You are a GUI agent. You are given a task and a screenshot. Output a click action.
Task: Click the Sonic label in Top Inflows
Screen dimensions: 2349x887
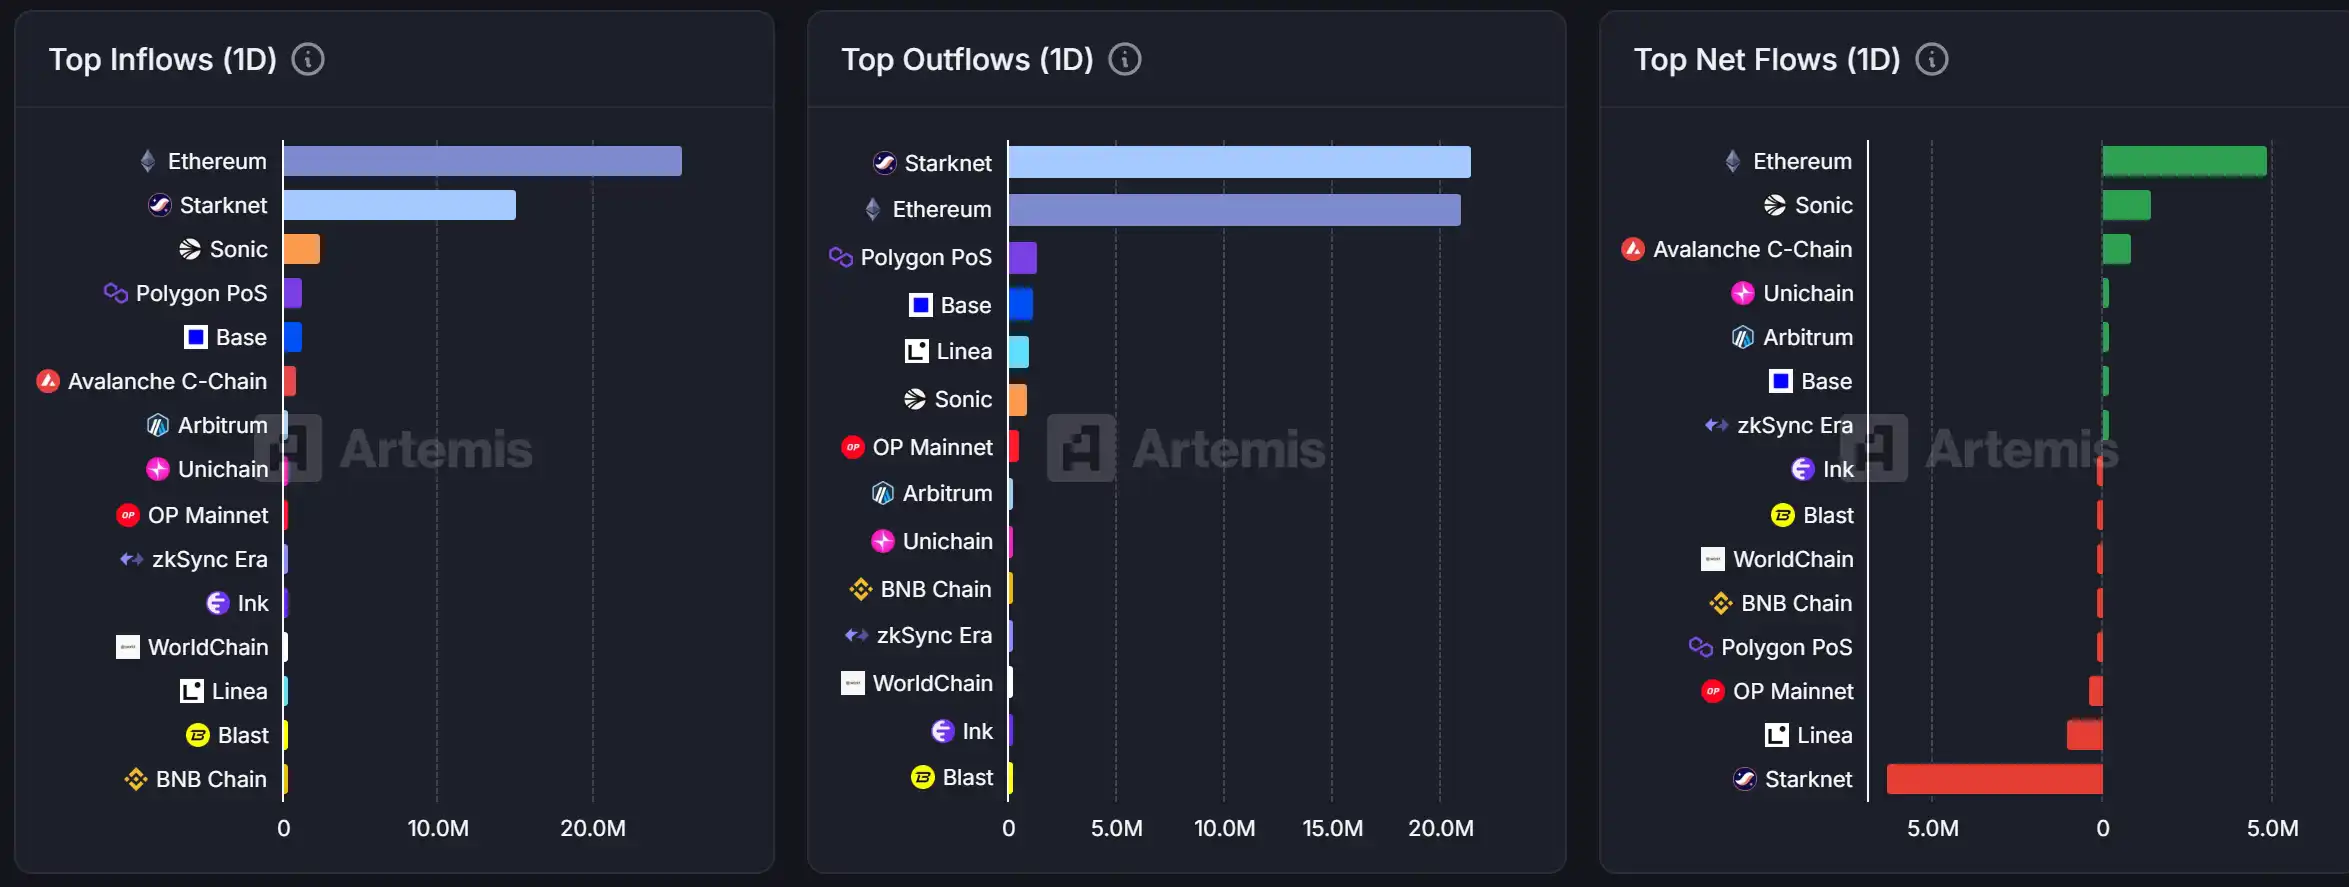tap(238, 249)
